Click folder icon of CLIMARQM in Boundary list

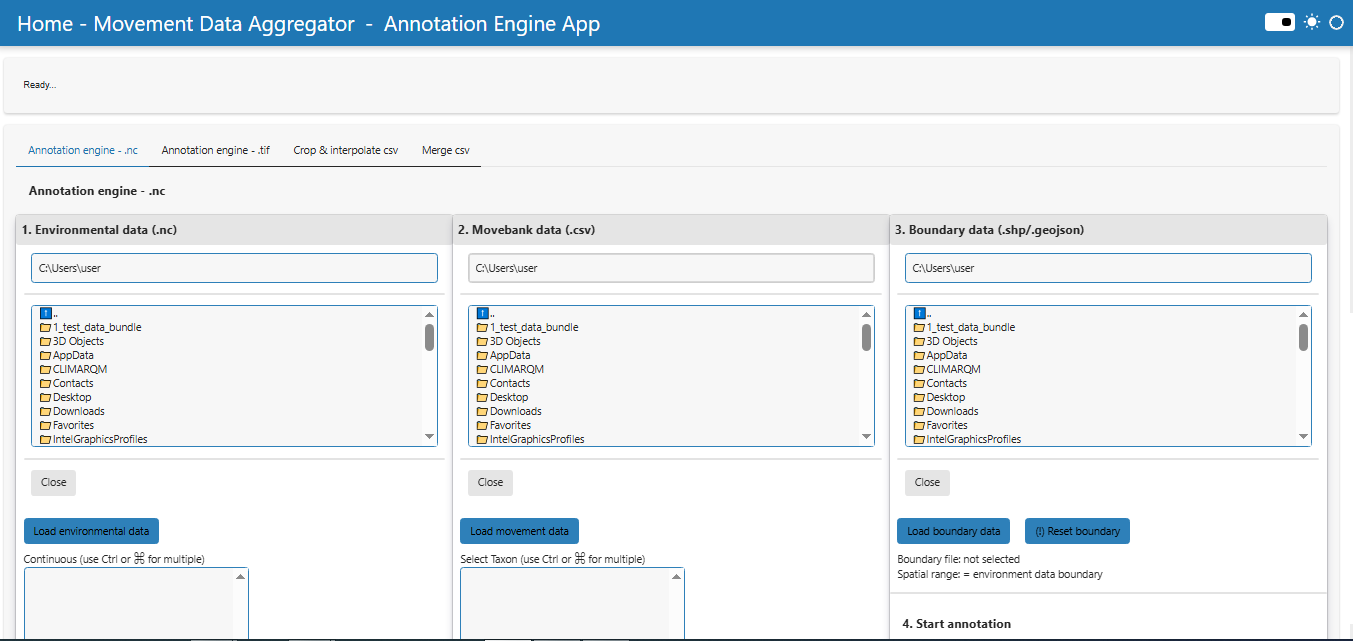(x=919, y=369)
